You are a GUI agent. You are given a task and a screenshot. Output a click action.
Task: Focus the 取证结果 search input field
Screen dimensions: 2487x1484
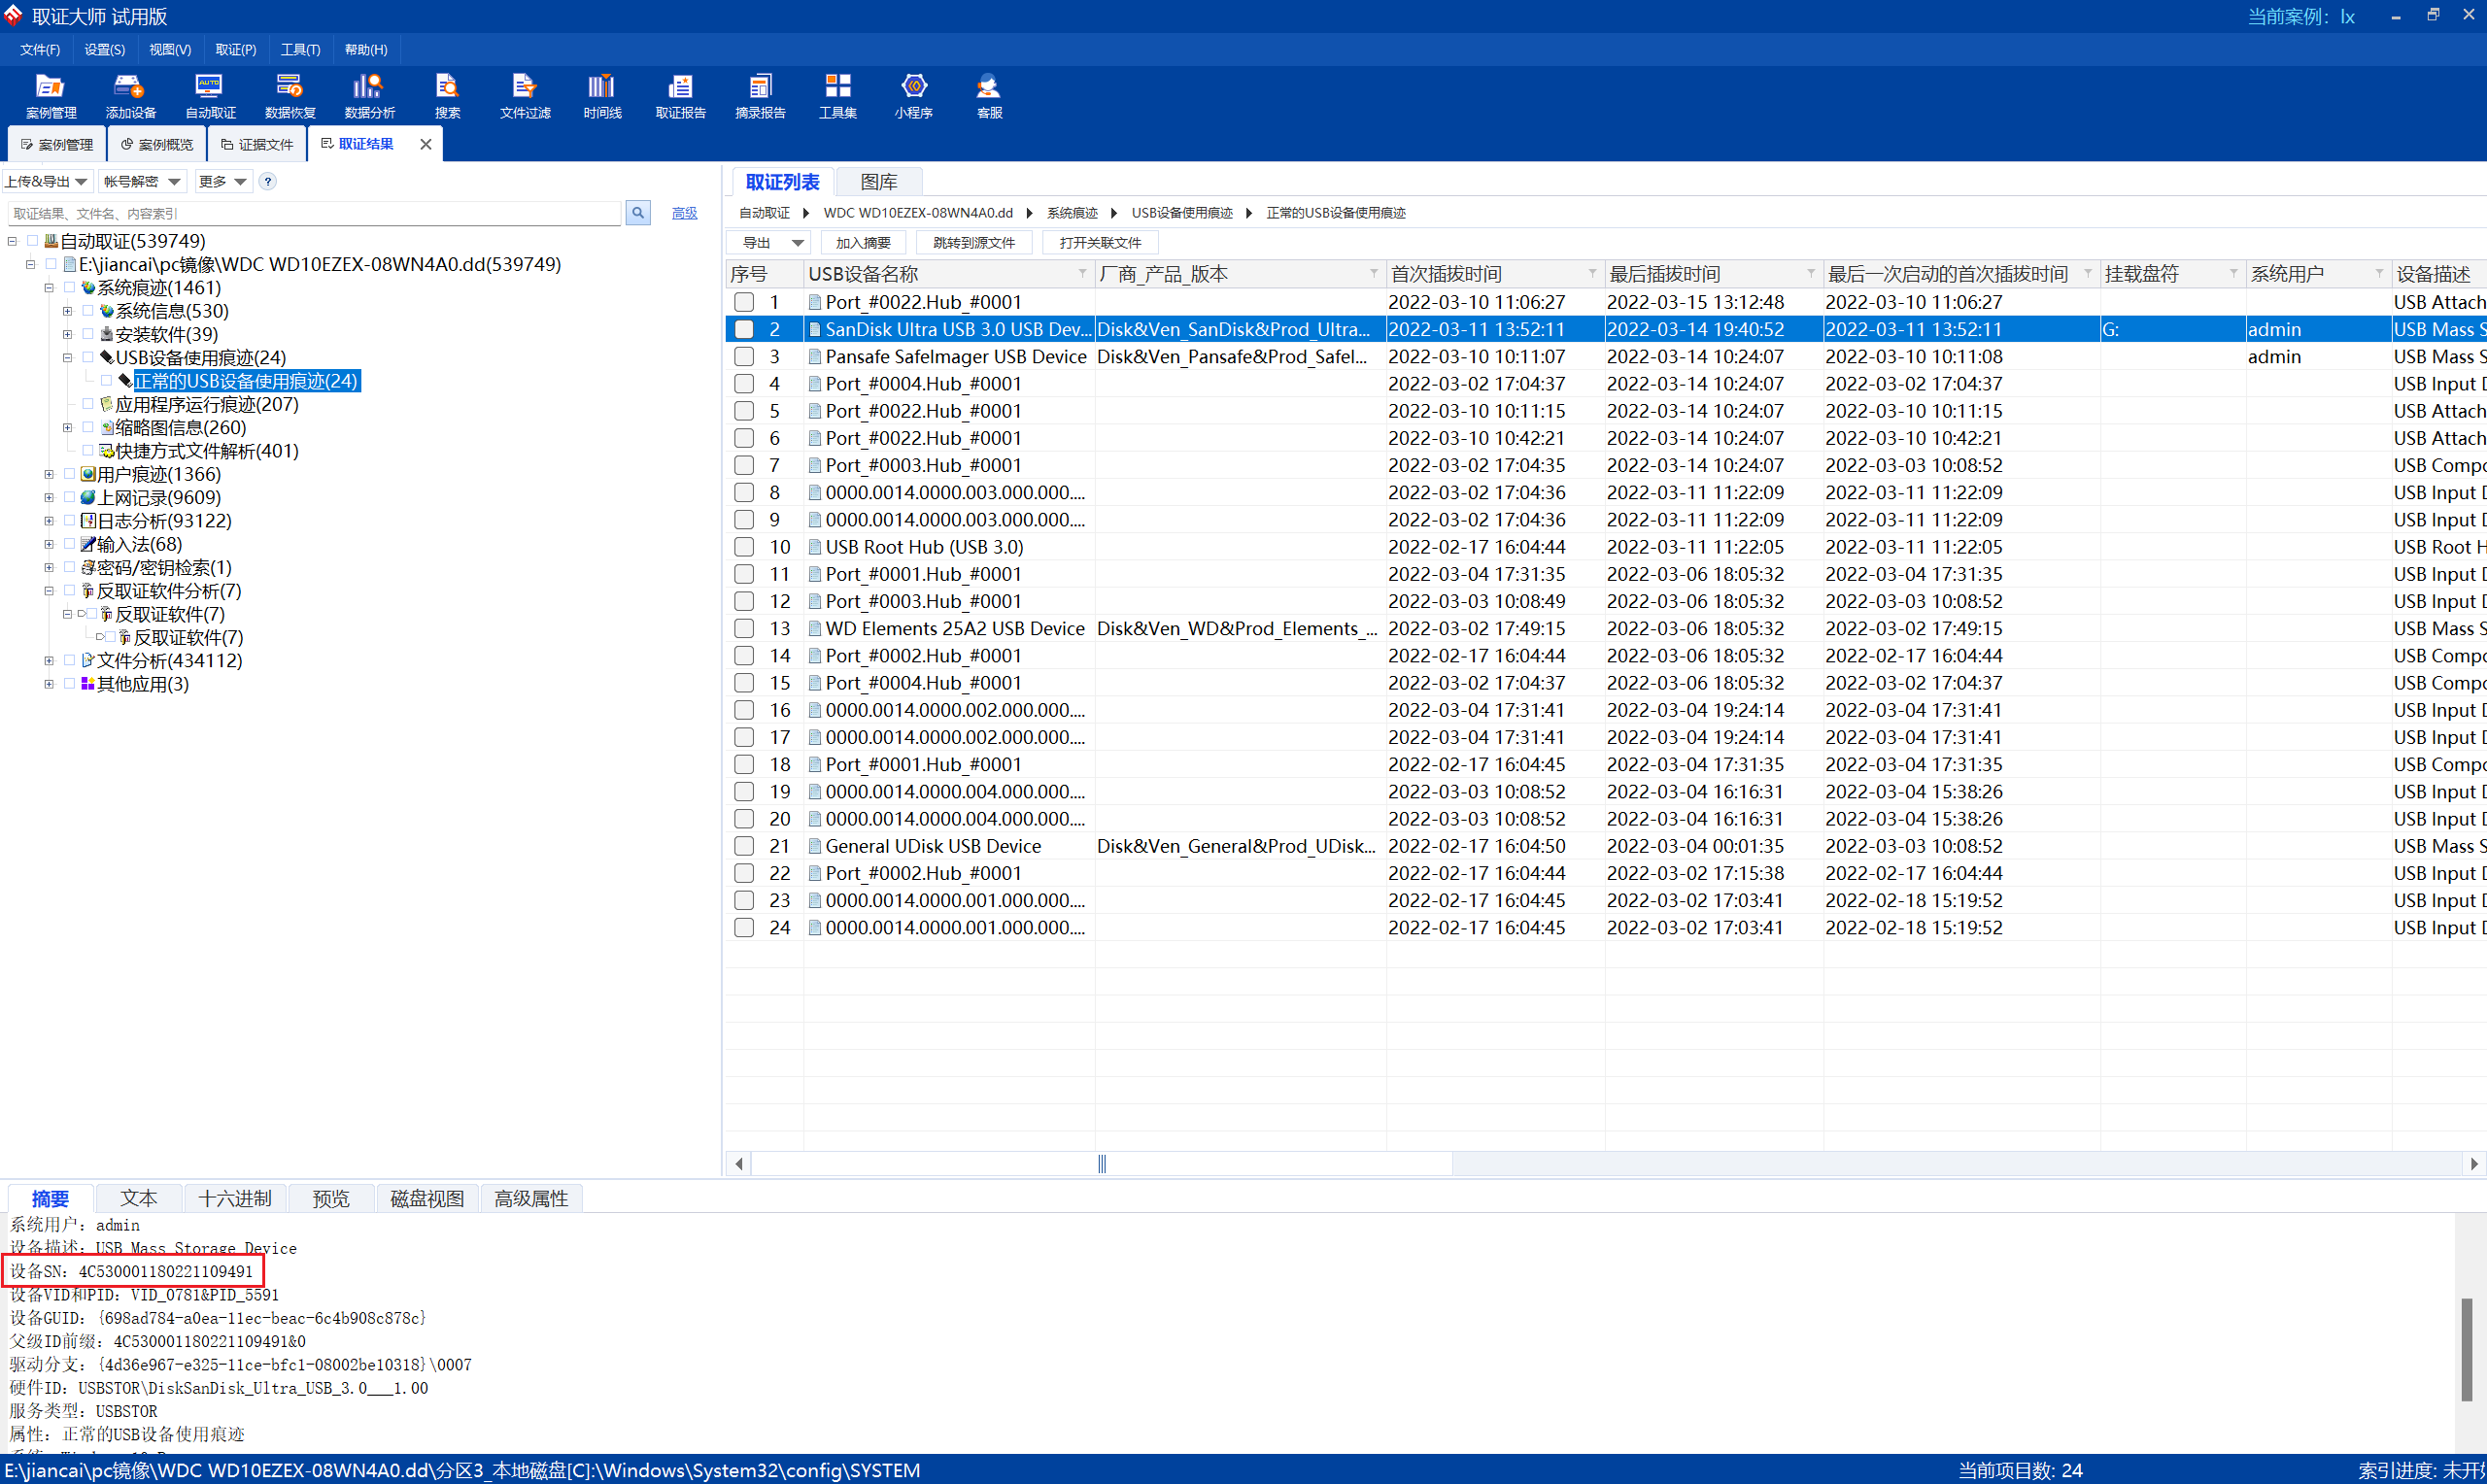[315, 213]
